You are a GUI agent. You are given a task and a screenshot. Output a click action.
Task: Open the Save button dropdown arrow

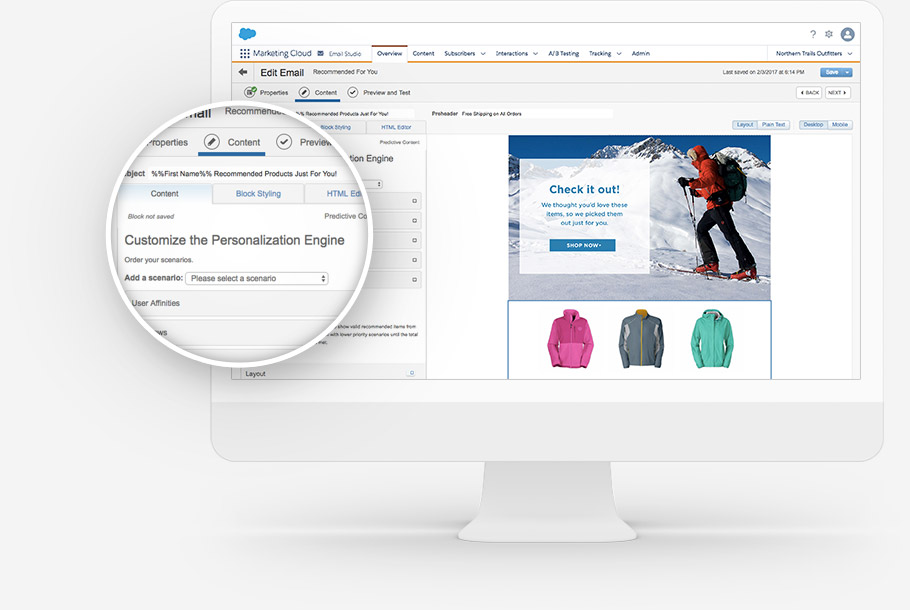click(847, 73)
